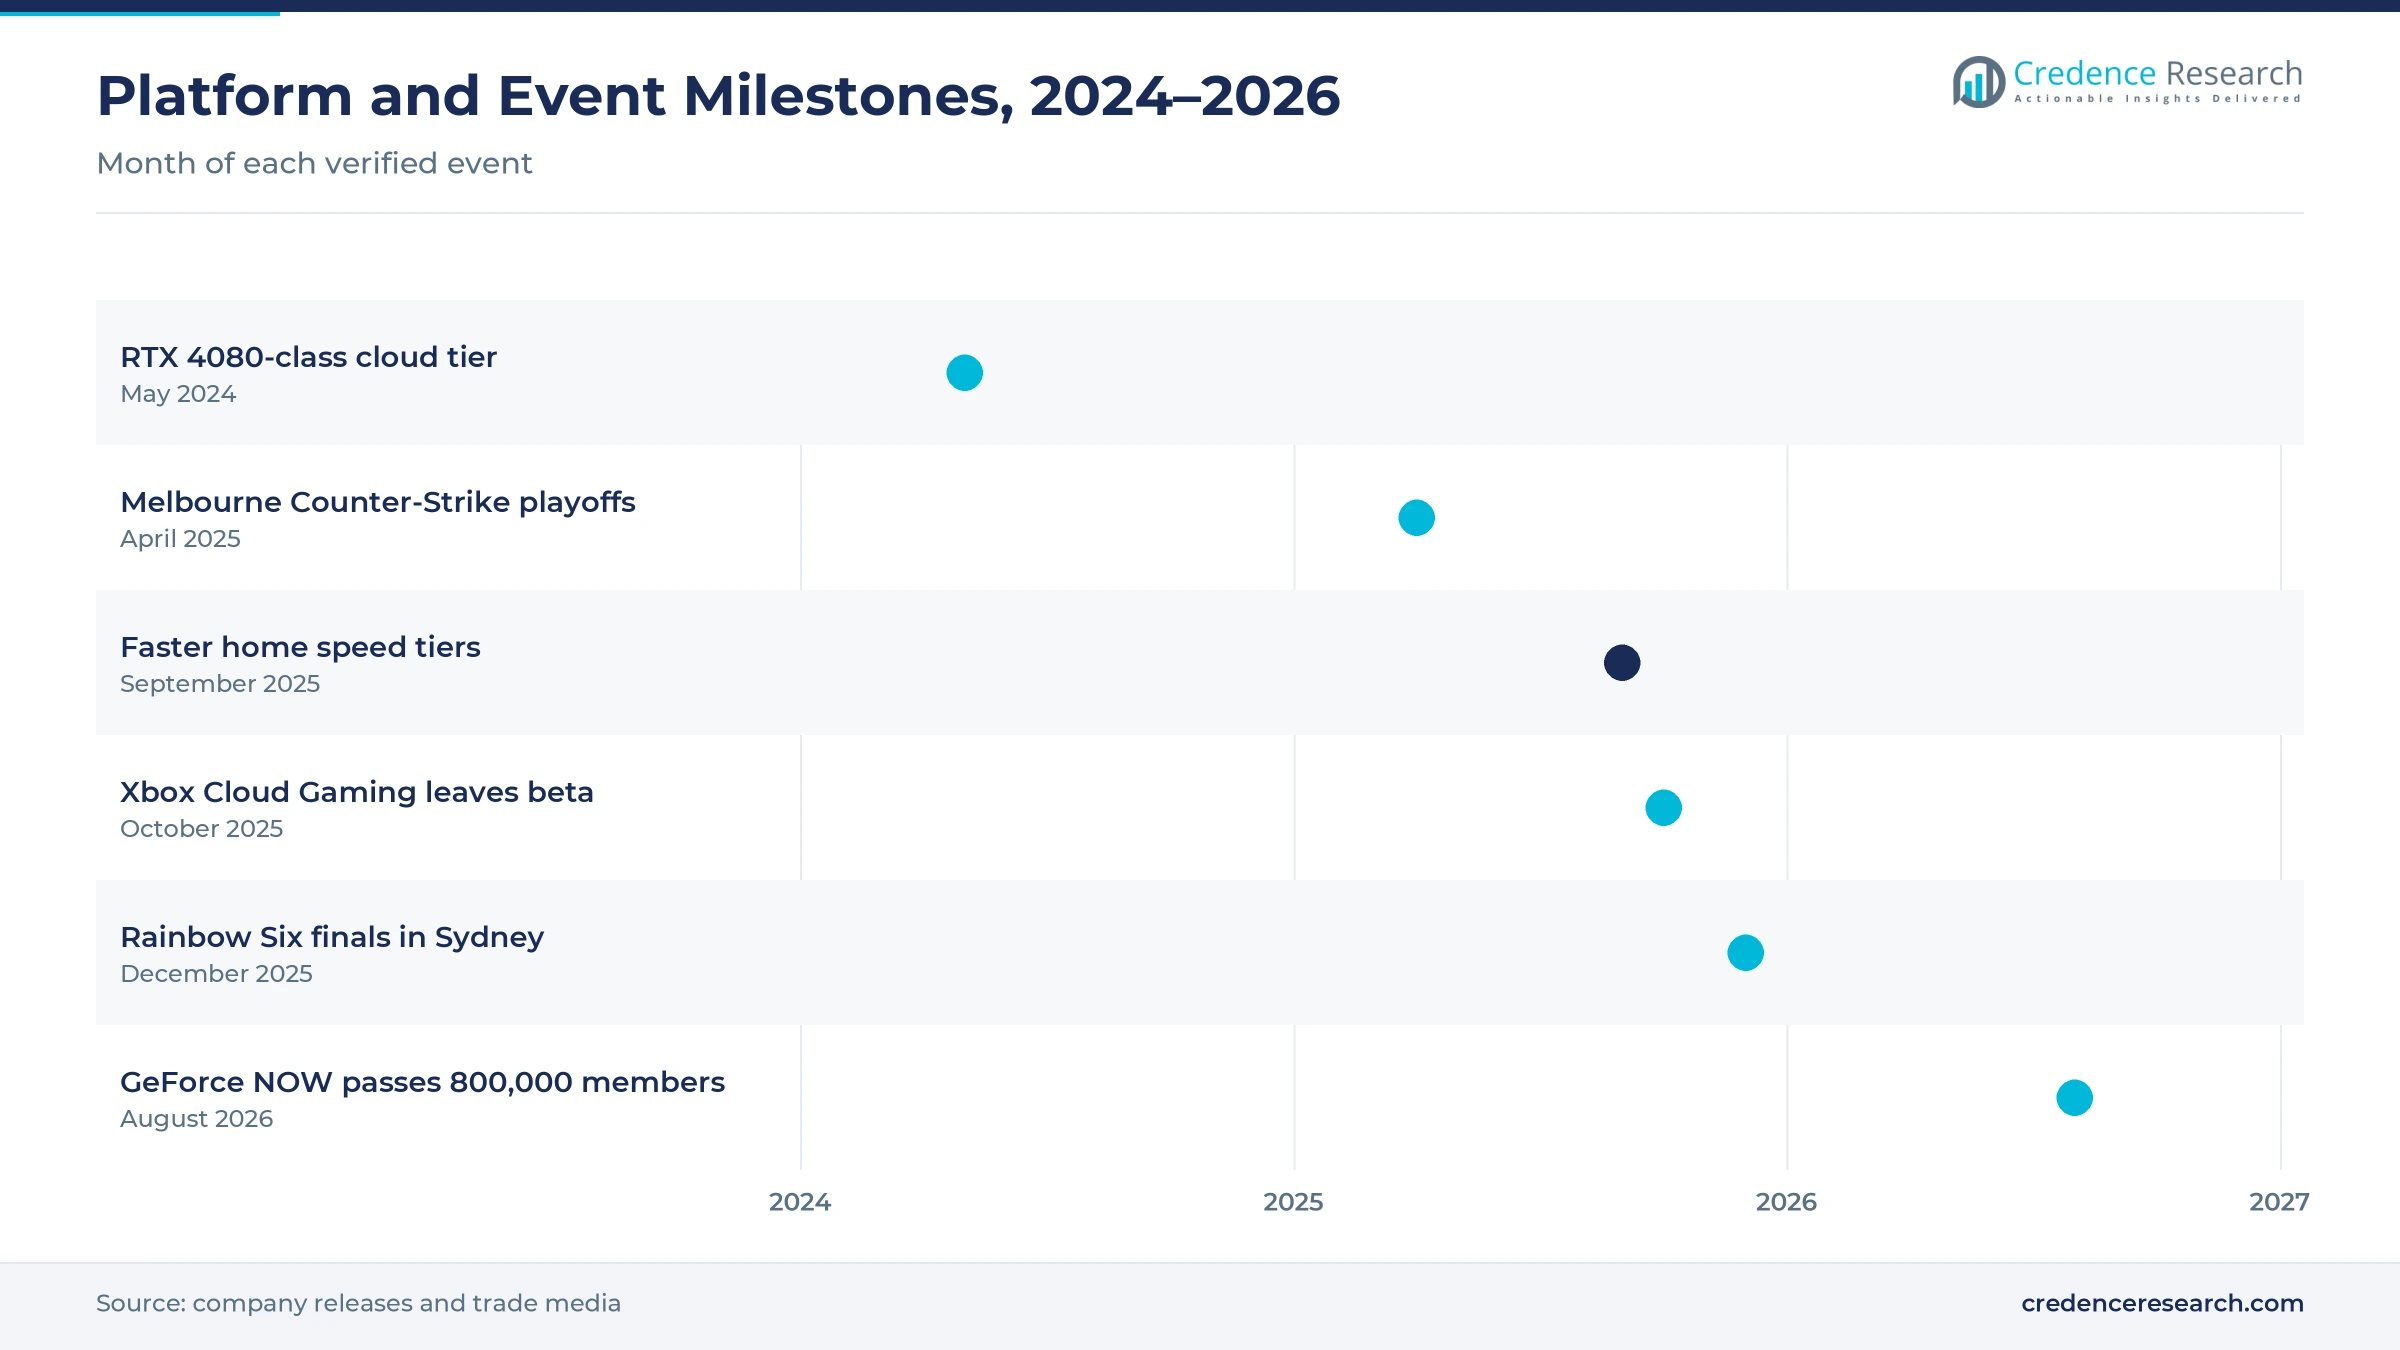This screenshot has height=1350, width=2400.
Task: Click the Credence Research logo icon
Action: click(1979, 82)
